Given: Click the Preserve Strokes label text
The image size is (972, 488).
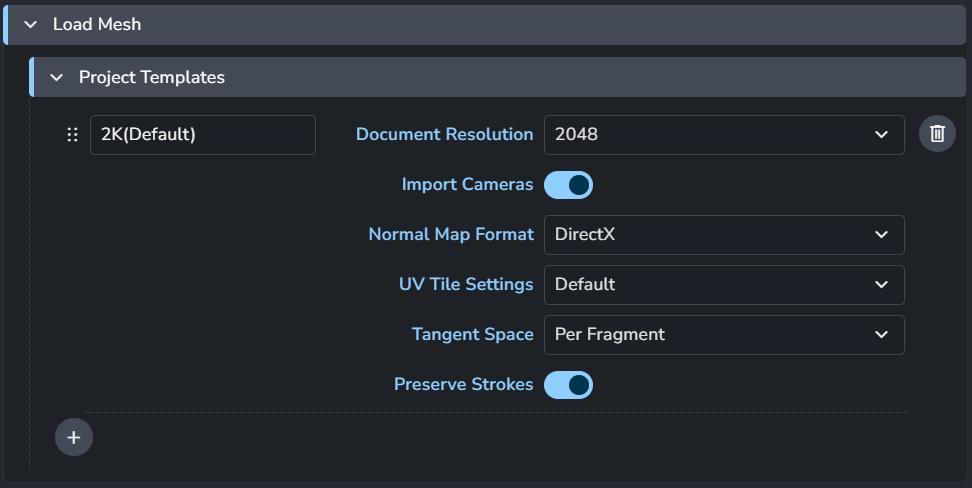Looking at the screenshot, I should pos(464,384).
